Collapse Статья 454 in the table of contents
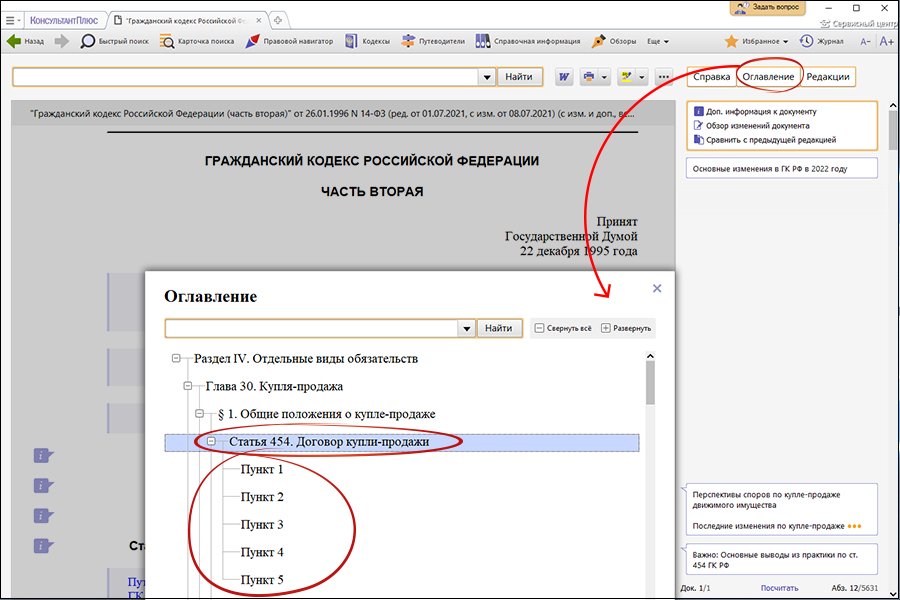This screenshot has height=600, width=900. click(x=211, y=440)
